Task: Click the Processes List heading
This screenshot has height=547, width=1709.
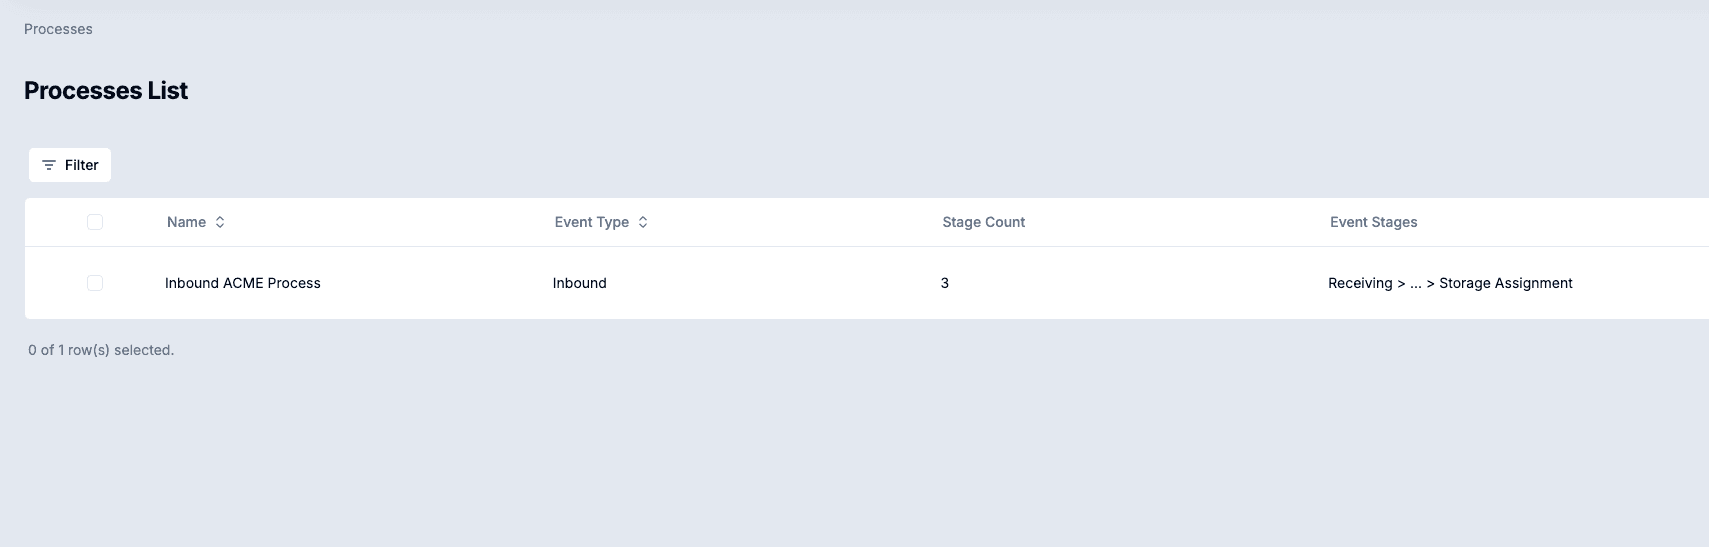Action: tap(106, 90)
